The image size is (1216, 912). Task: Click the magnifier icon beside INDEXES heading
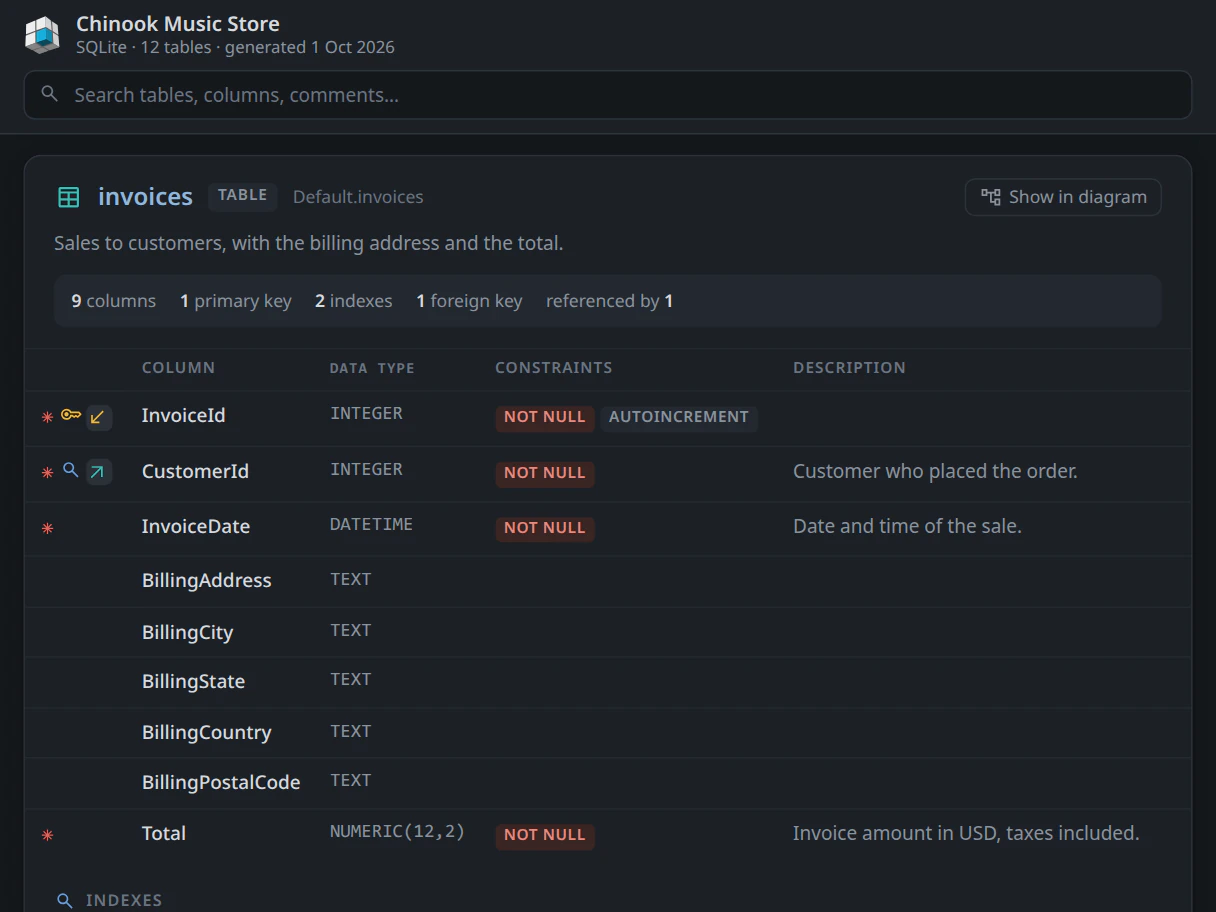click(65, 901)
